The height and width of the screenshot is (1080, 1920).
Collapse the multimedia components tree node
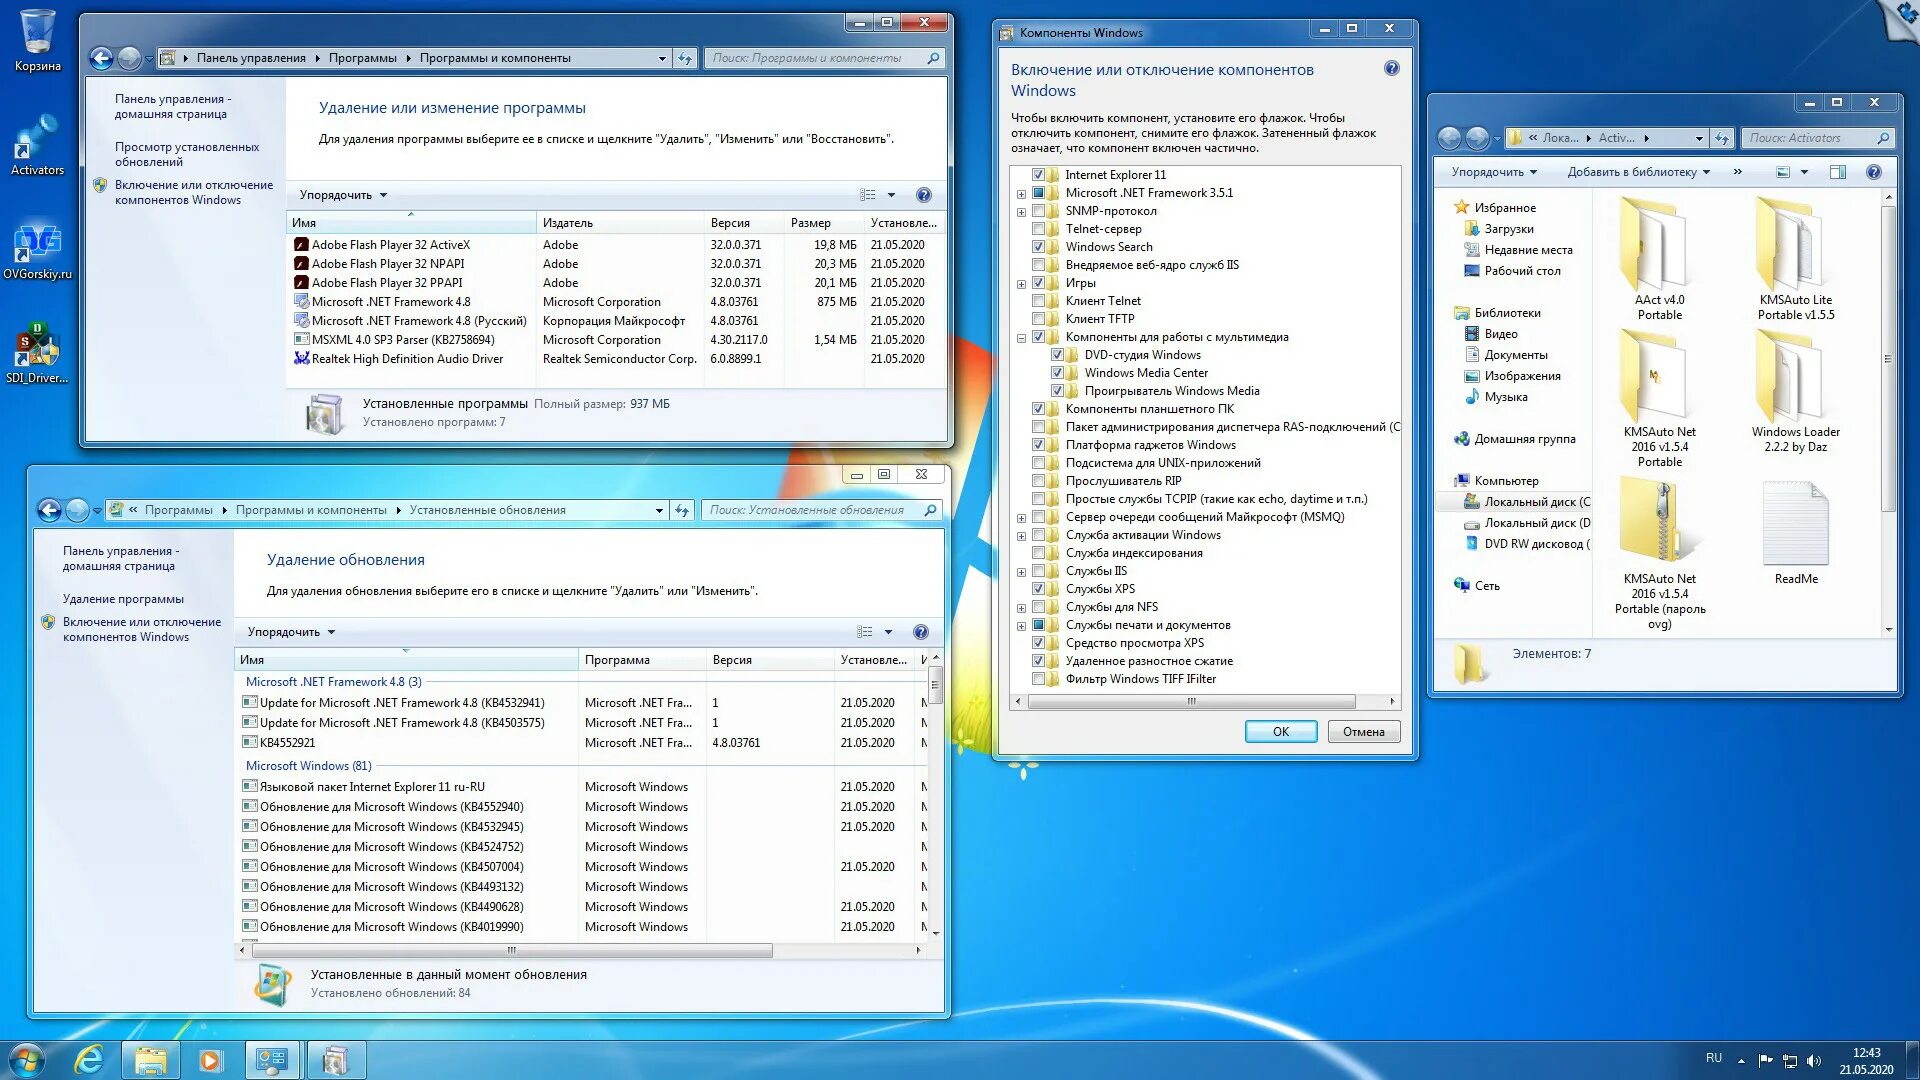1021,338
